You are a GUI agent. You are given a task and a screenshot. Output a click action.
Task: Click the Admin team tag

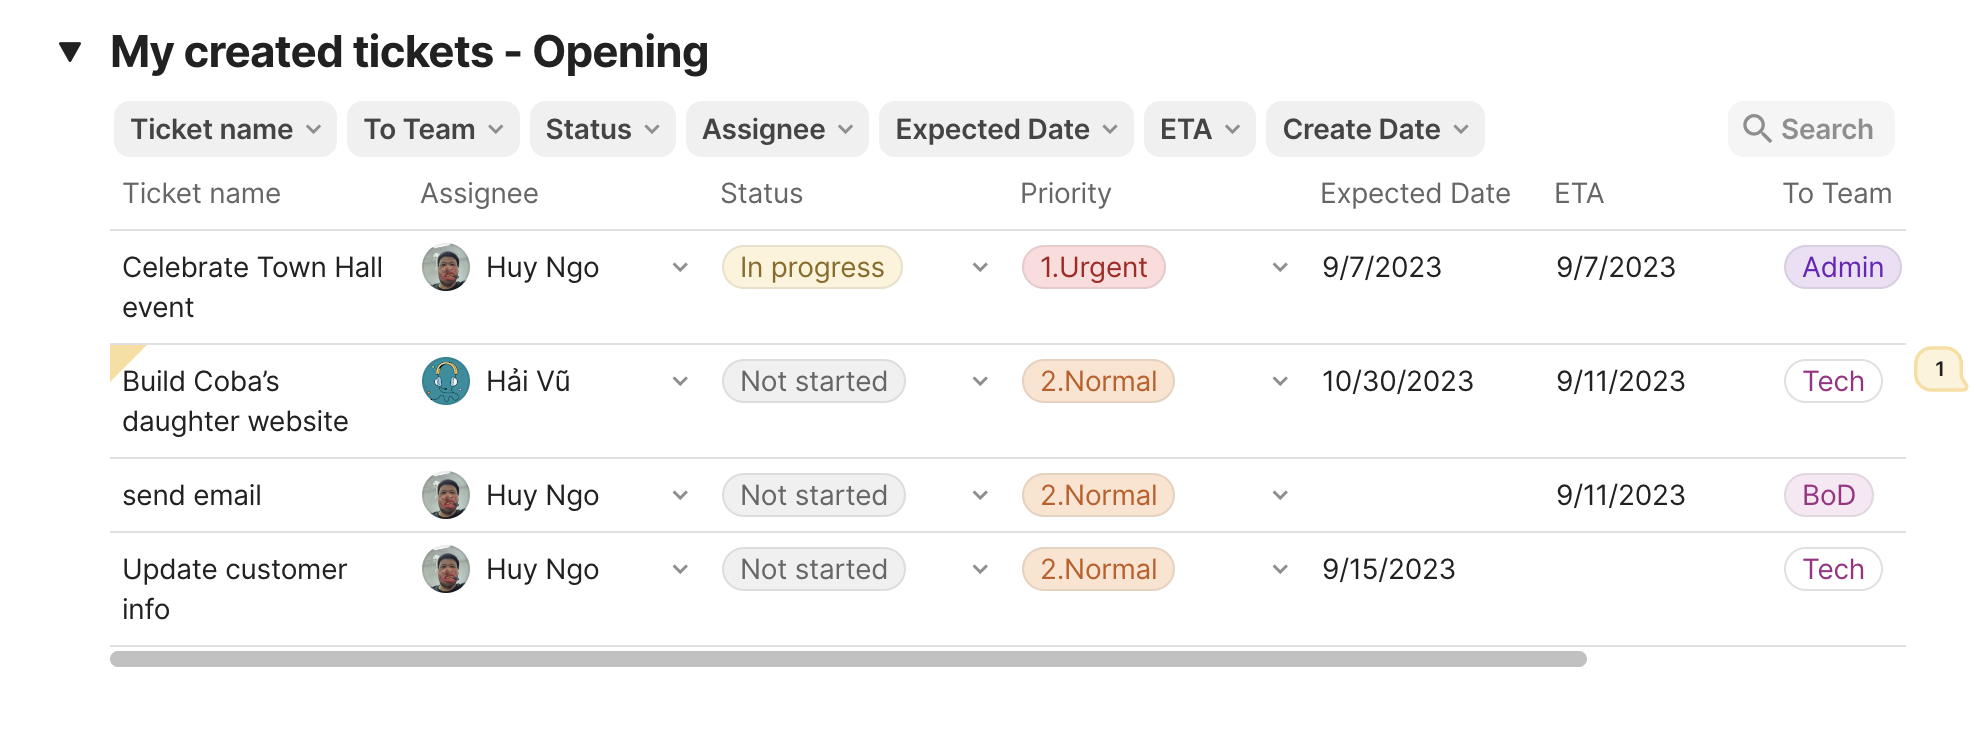tap(1842, 268)
